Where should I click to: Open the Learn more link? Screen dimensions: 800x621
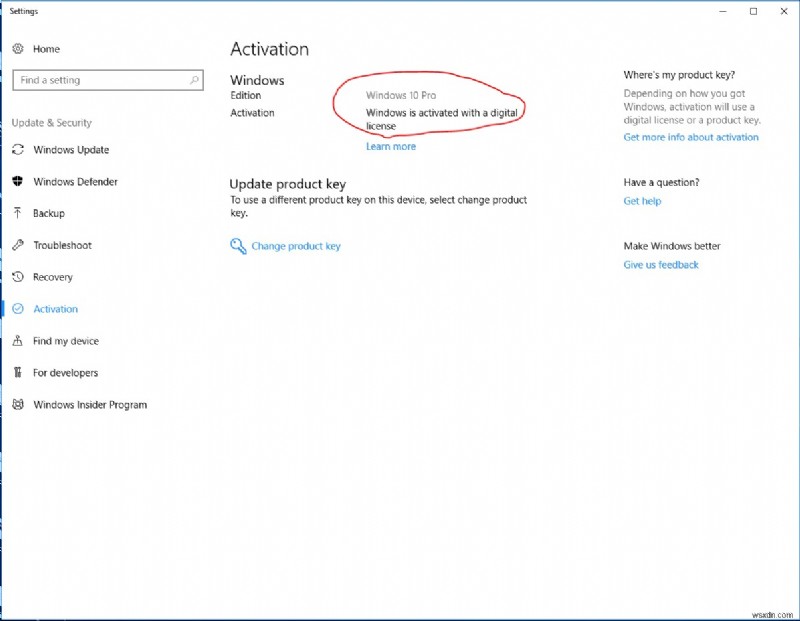390,147
